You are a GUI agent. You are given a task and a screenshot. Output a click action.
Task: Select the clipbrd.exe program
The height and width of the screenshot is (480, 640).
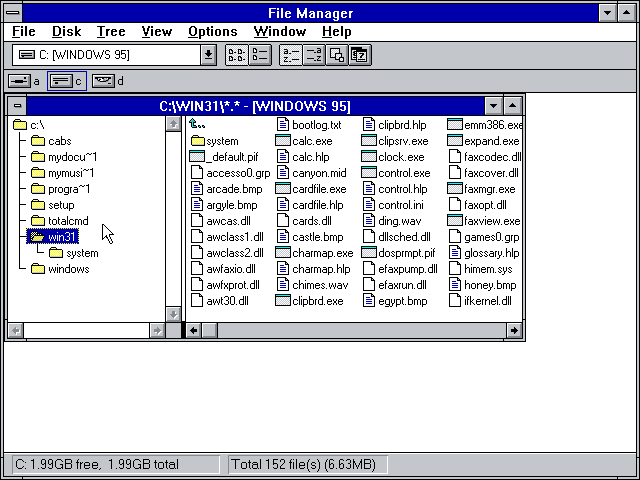[310, 301]
